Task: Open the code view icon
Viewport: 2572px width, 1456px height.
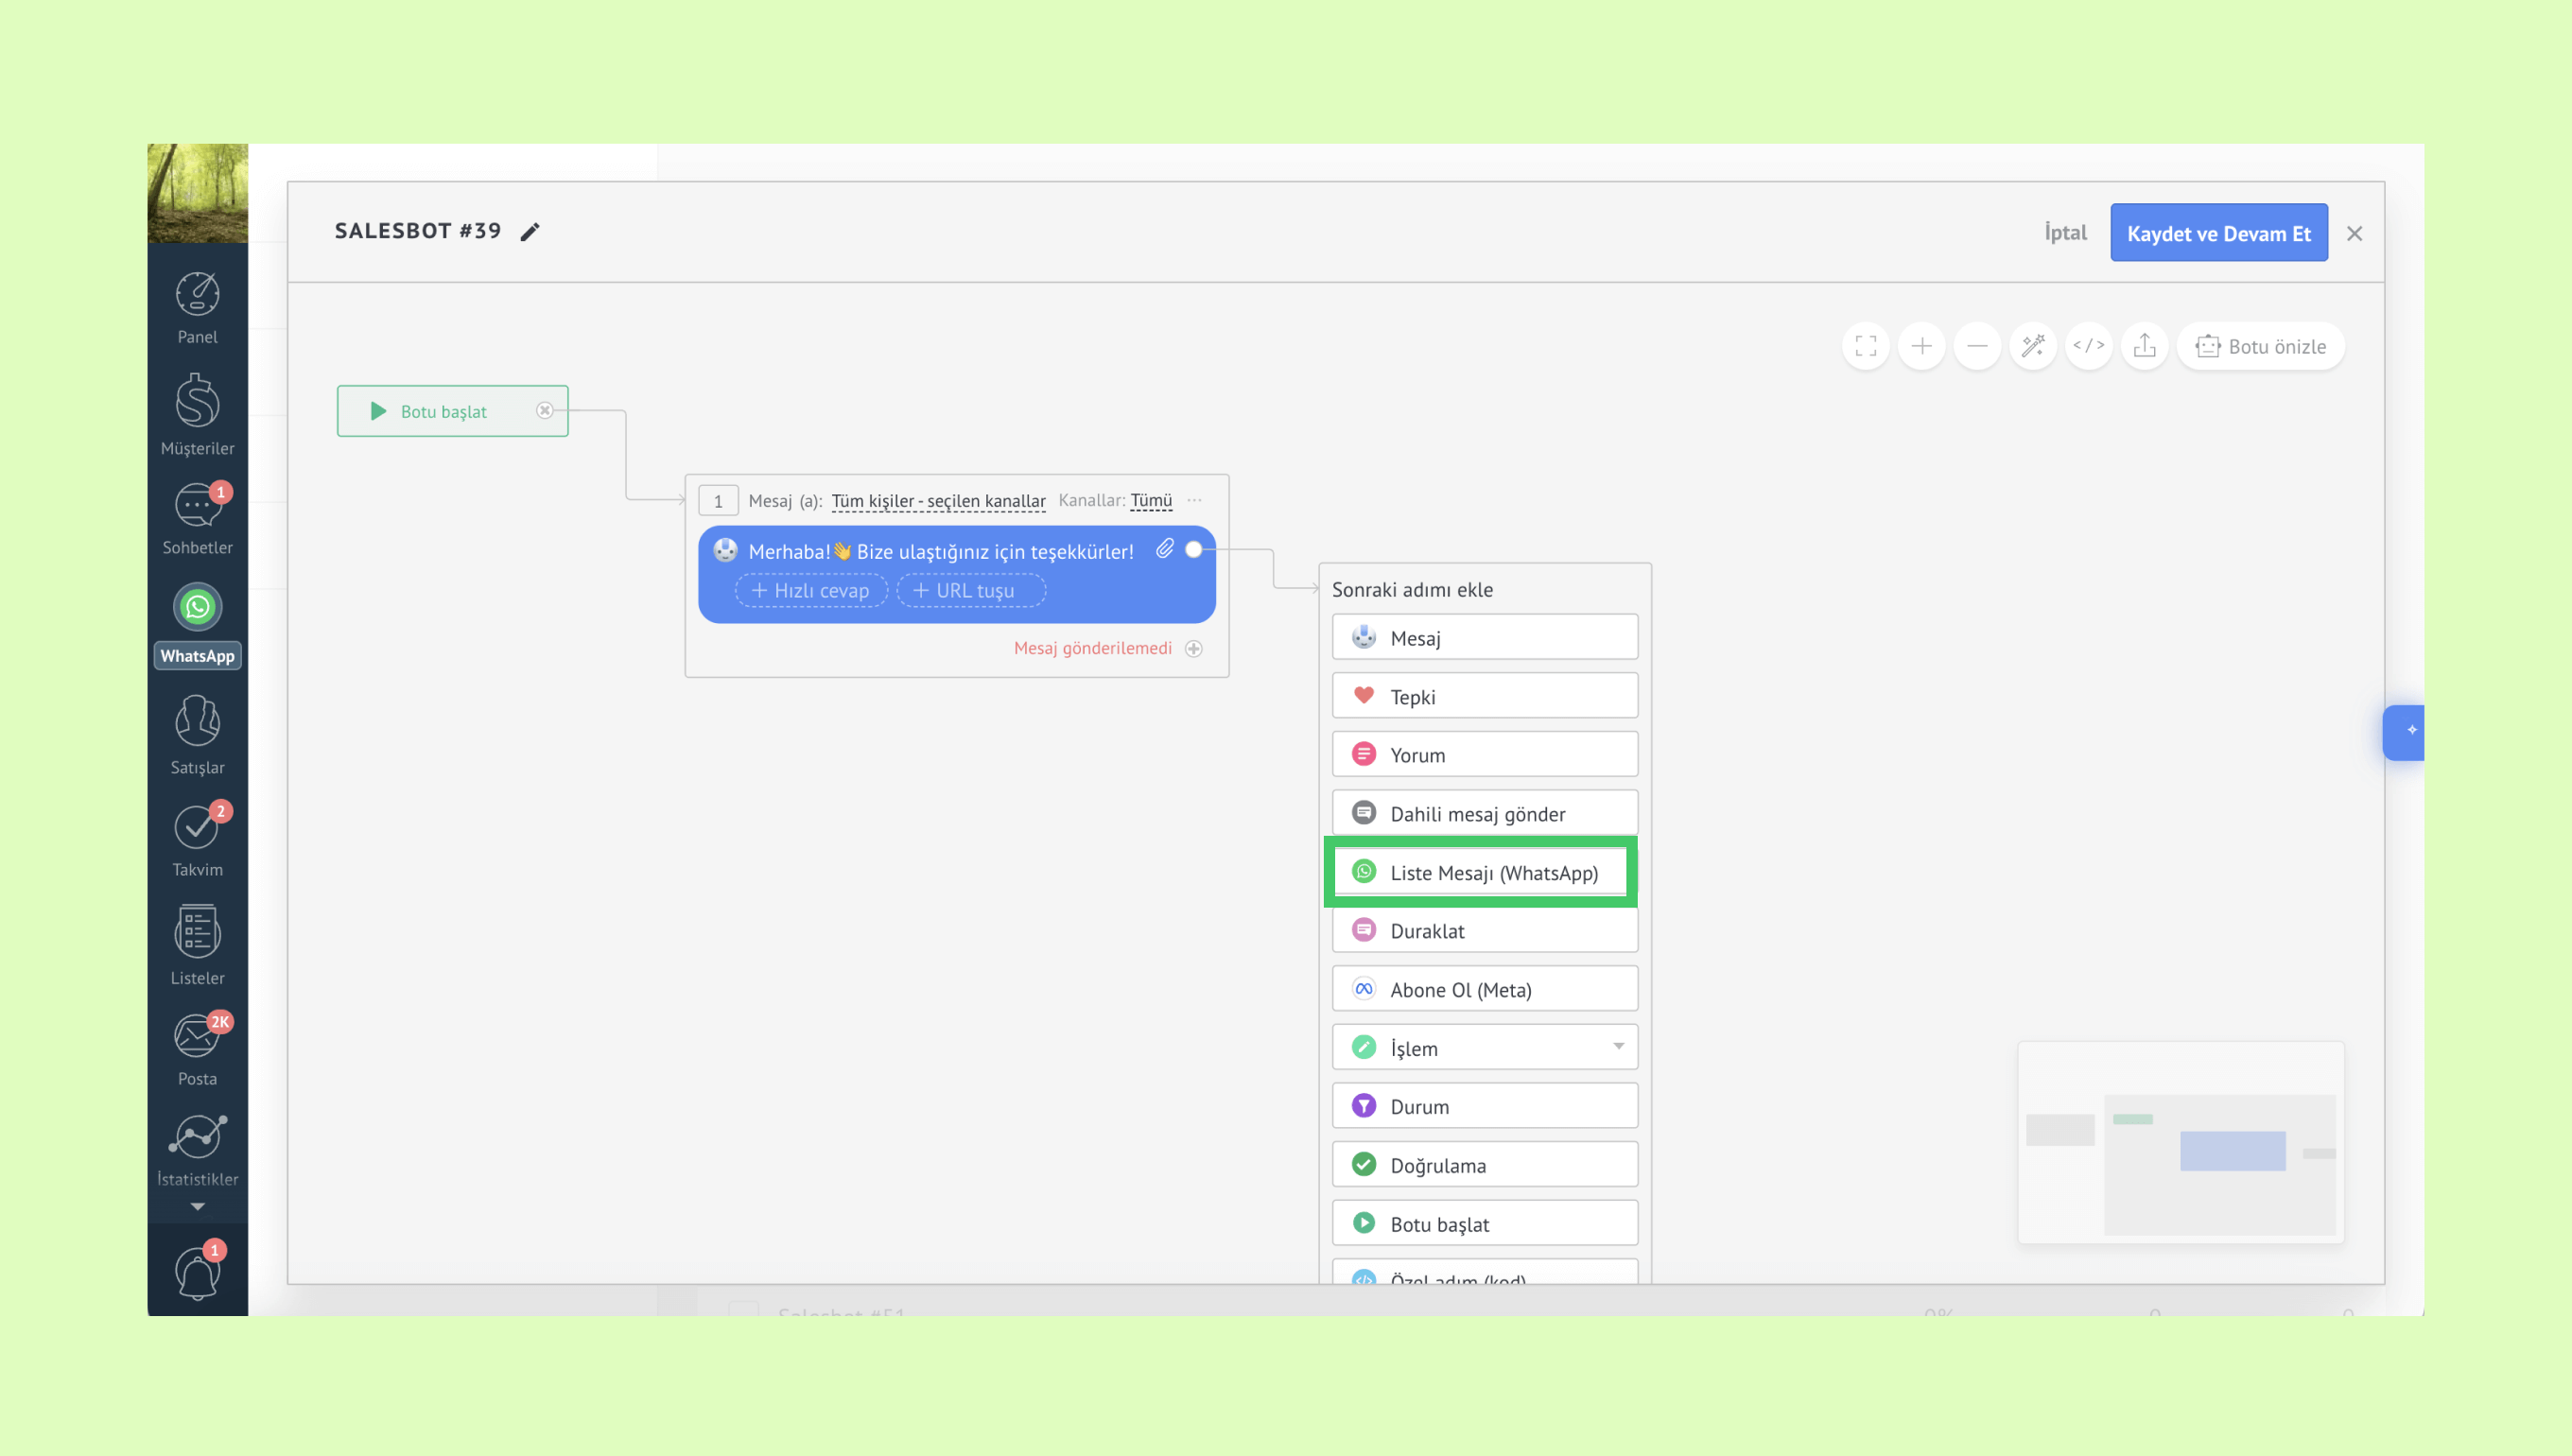Action: pyautogui.click(x=2088, y=346)
